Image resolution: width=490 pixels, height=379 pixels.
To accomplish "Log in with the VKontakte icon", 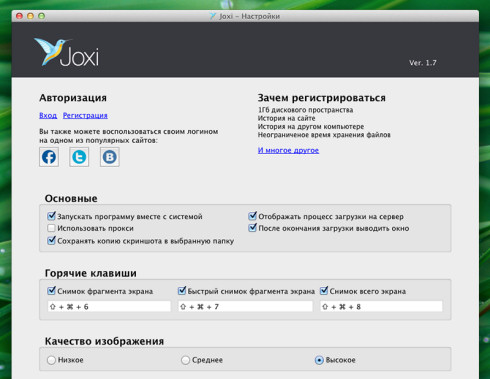I will (x=110, y=157).
